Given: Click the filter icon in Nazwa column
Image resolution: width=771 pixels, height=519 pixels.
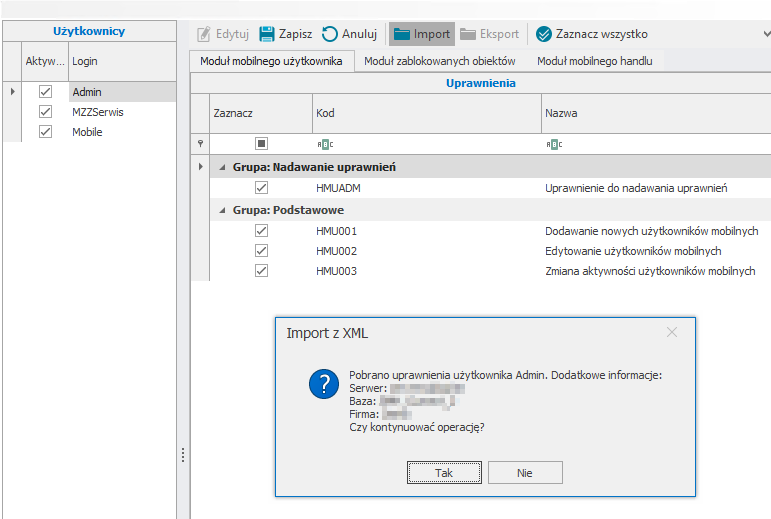Looking at the screenshot, I should 553,144.
